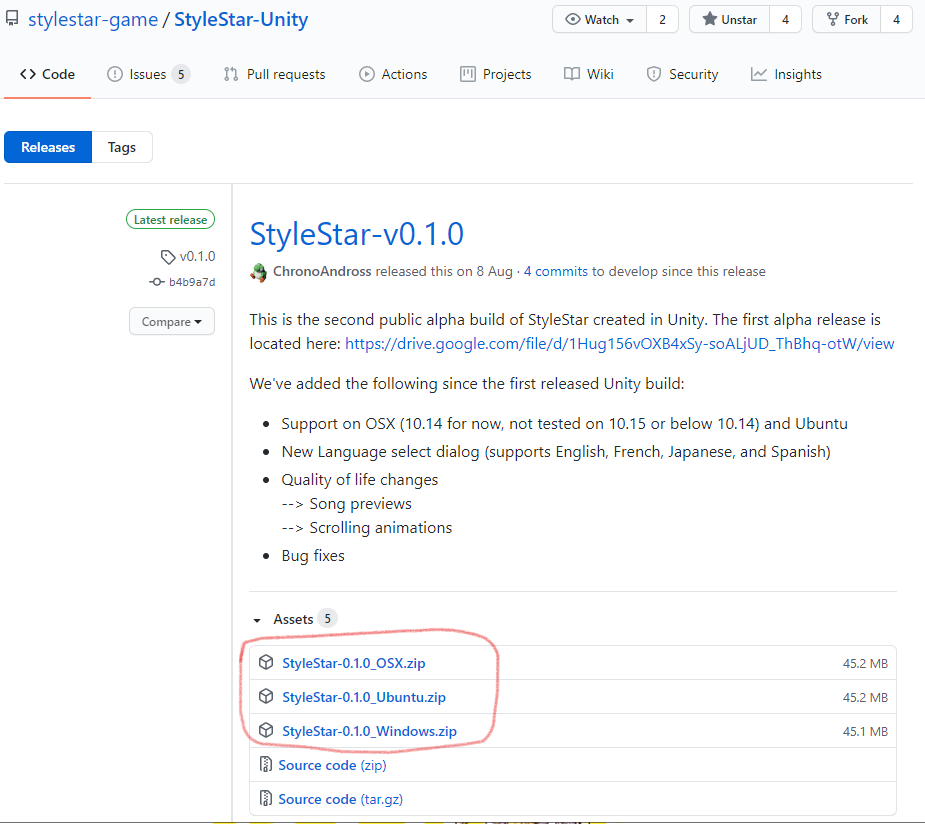Click the forks count next to Fork
Screen dimensions: 925x824
[x=896, y=19]
